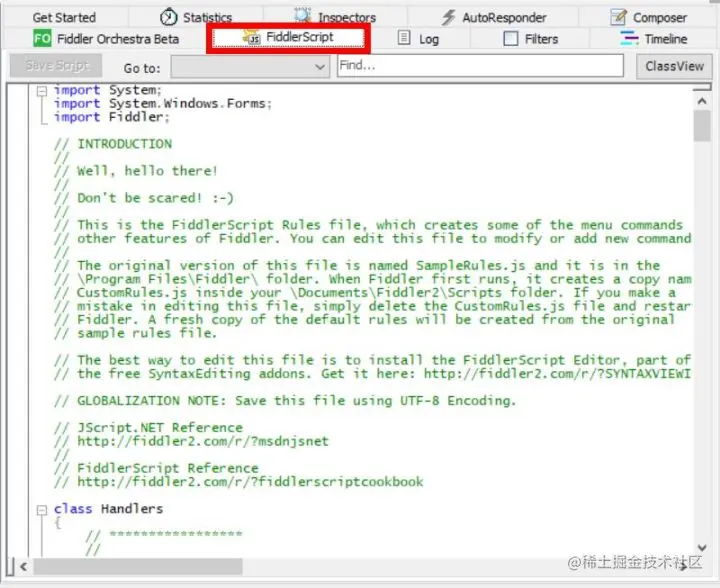Click the 'GLOBALIZATION NOTE' comment line
This screenshot has height=588, width=720.
[x=285, y=401]
